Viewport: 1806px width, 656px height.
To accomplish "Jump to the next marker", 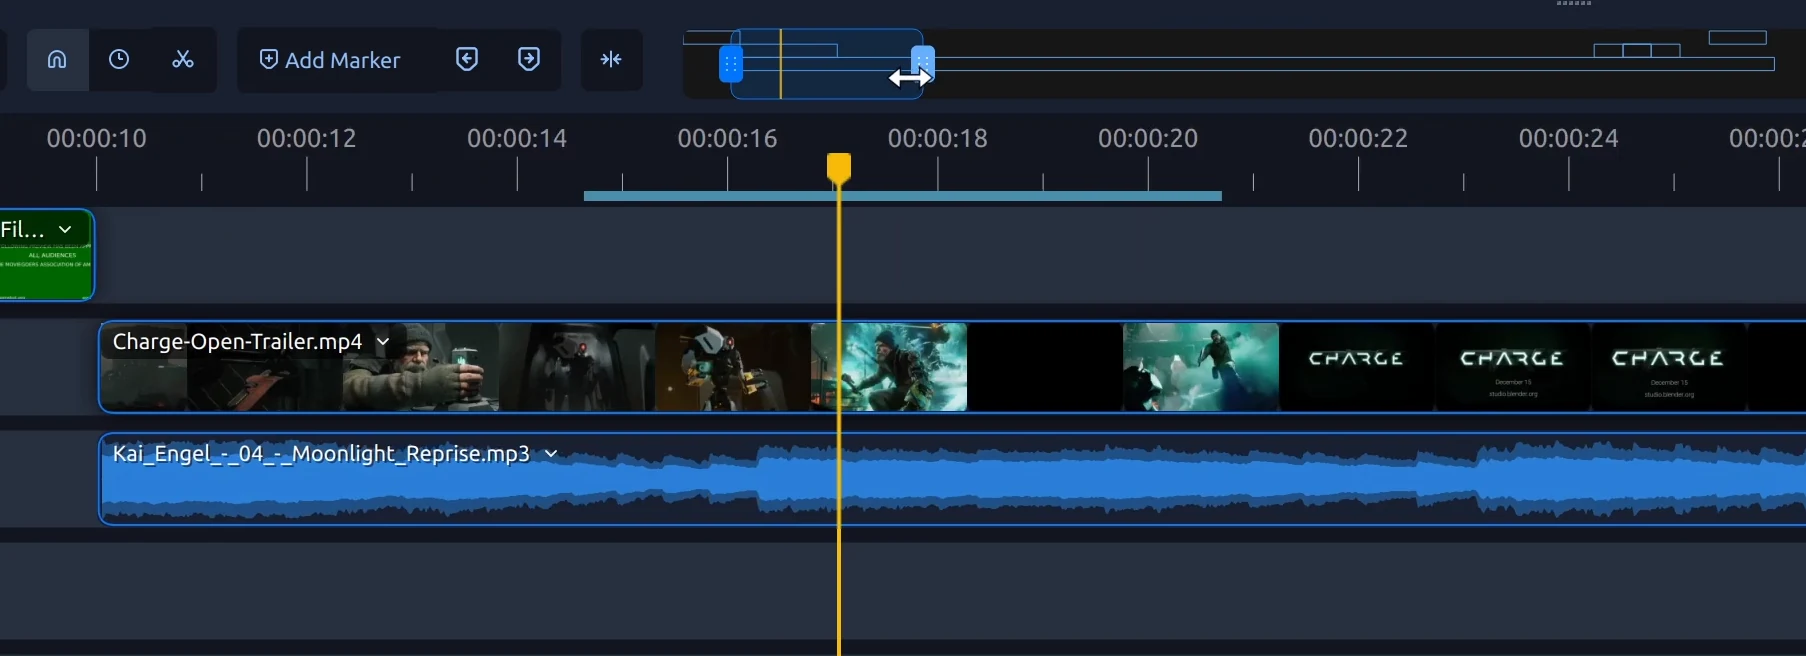I will point(529,60).
